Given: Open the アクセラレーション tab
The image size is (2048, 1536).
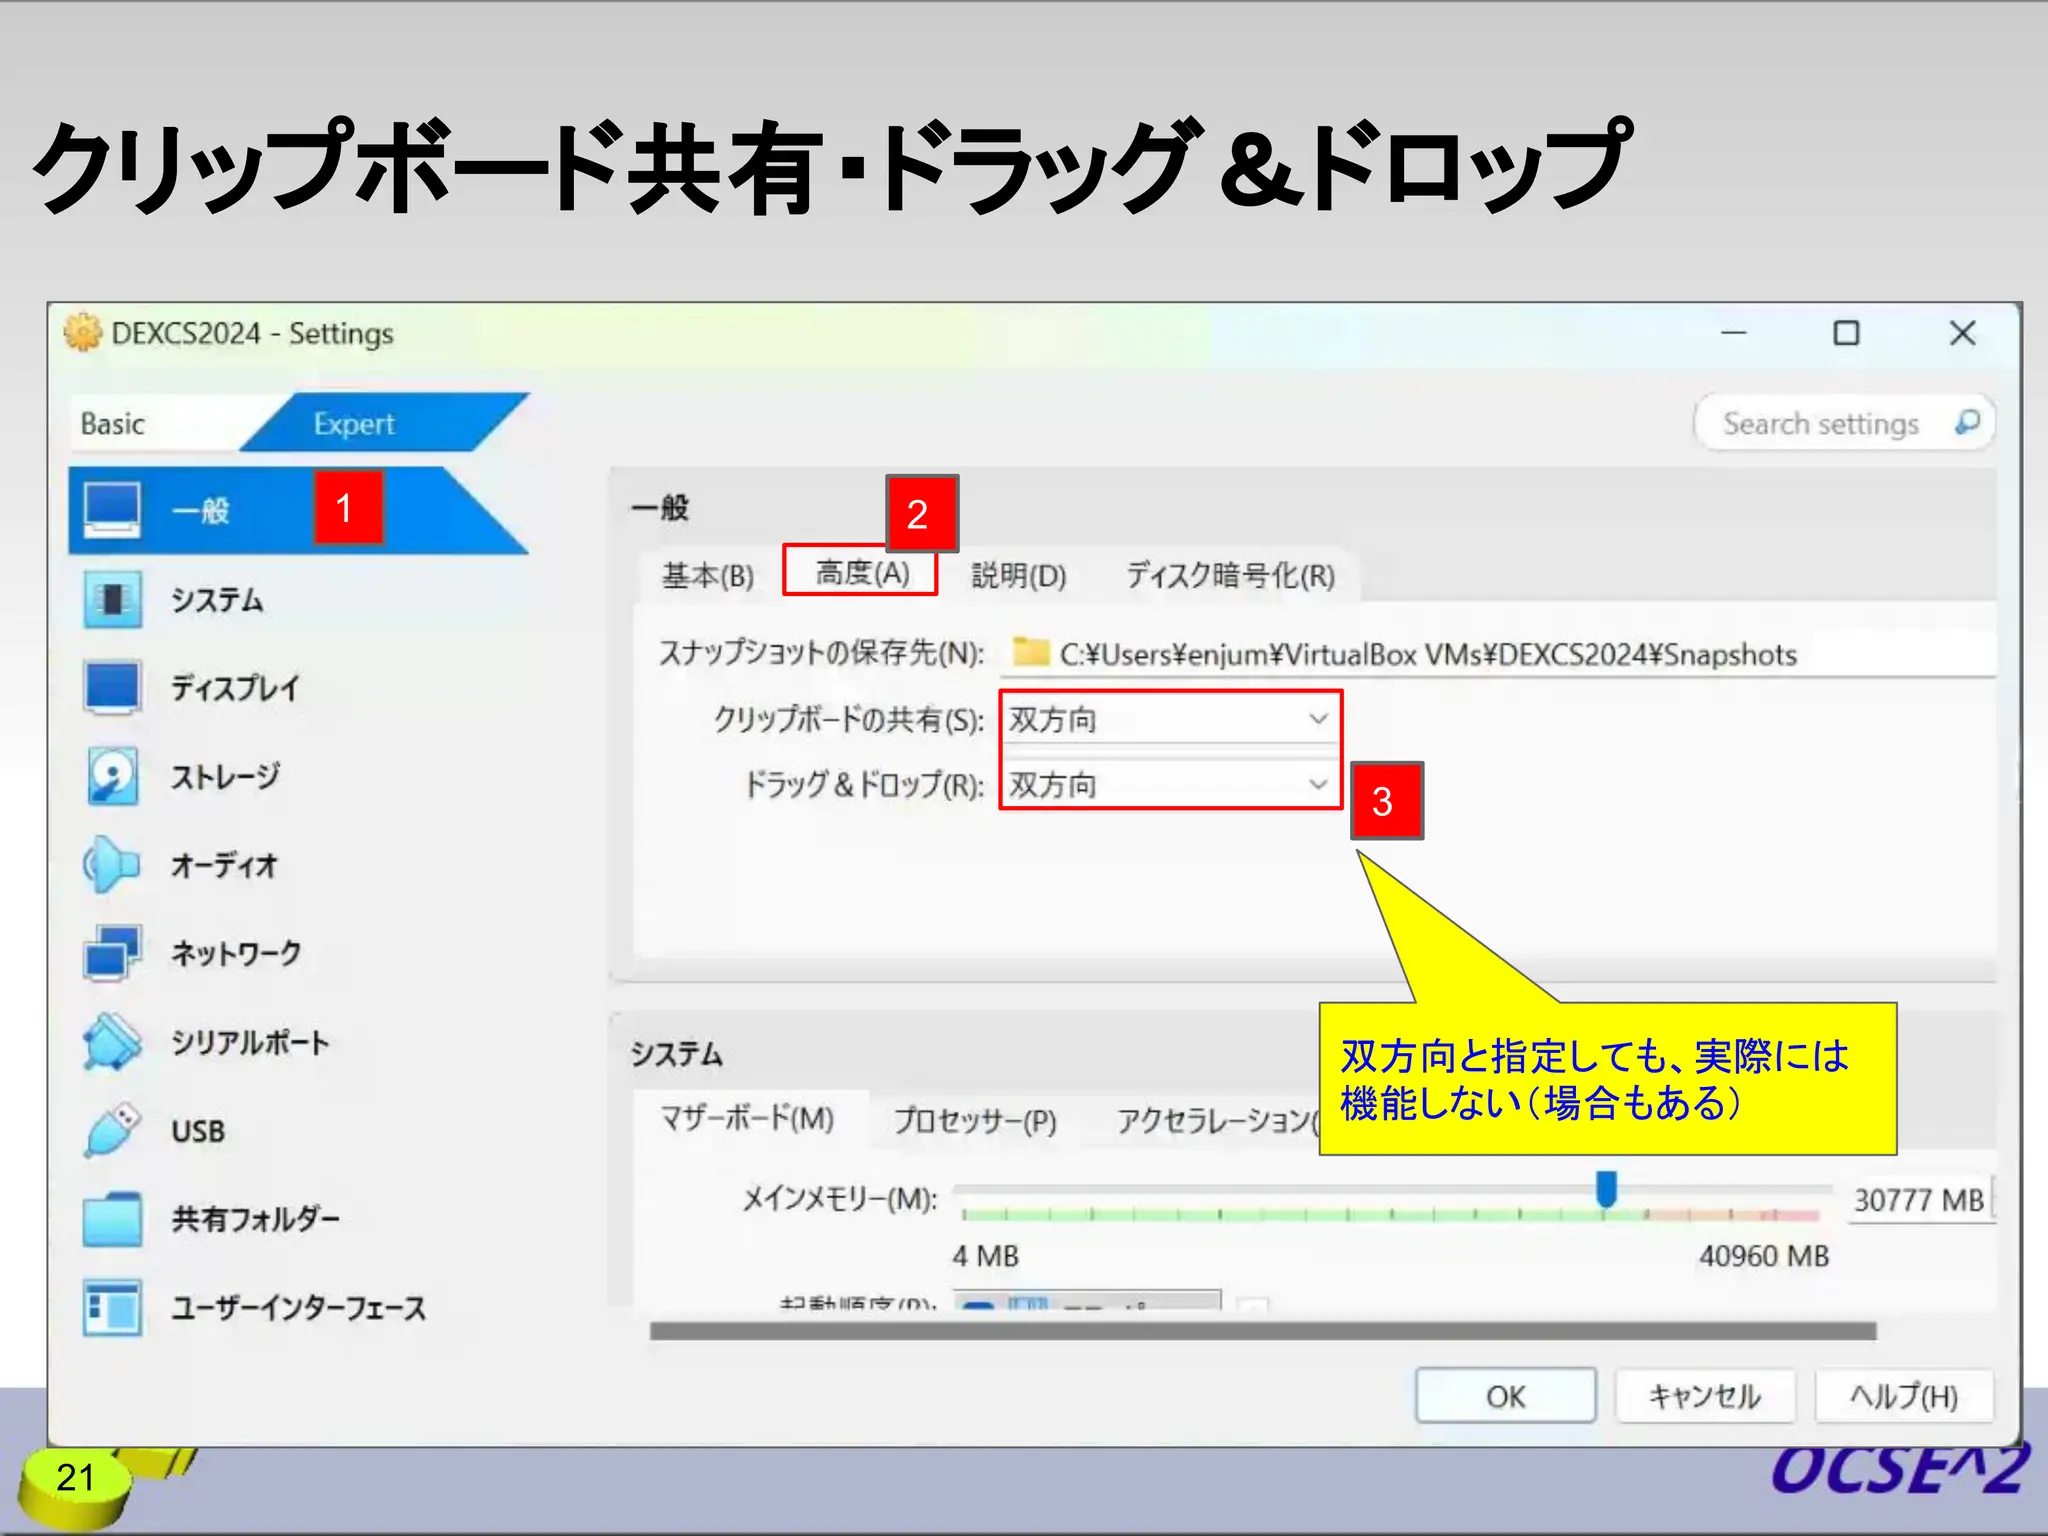Looking at the screenshot, I should click(x=1215, y=1121).
